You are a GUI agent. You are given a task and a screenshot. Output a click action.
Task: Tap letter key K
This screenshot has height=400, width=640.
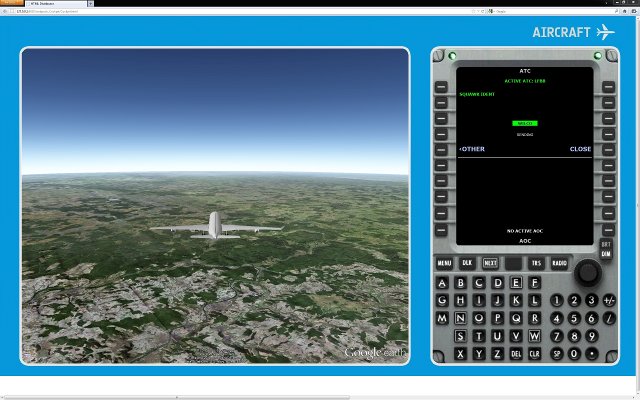point(516,301)
